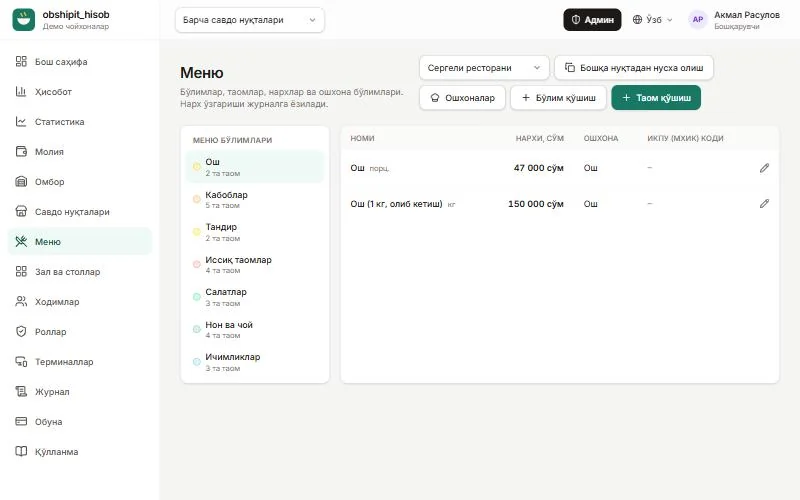This screenshot has width=800, height=500.
Task: Click the Меню page title
Action: pos(202,72)
